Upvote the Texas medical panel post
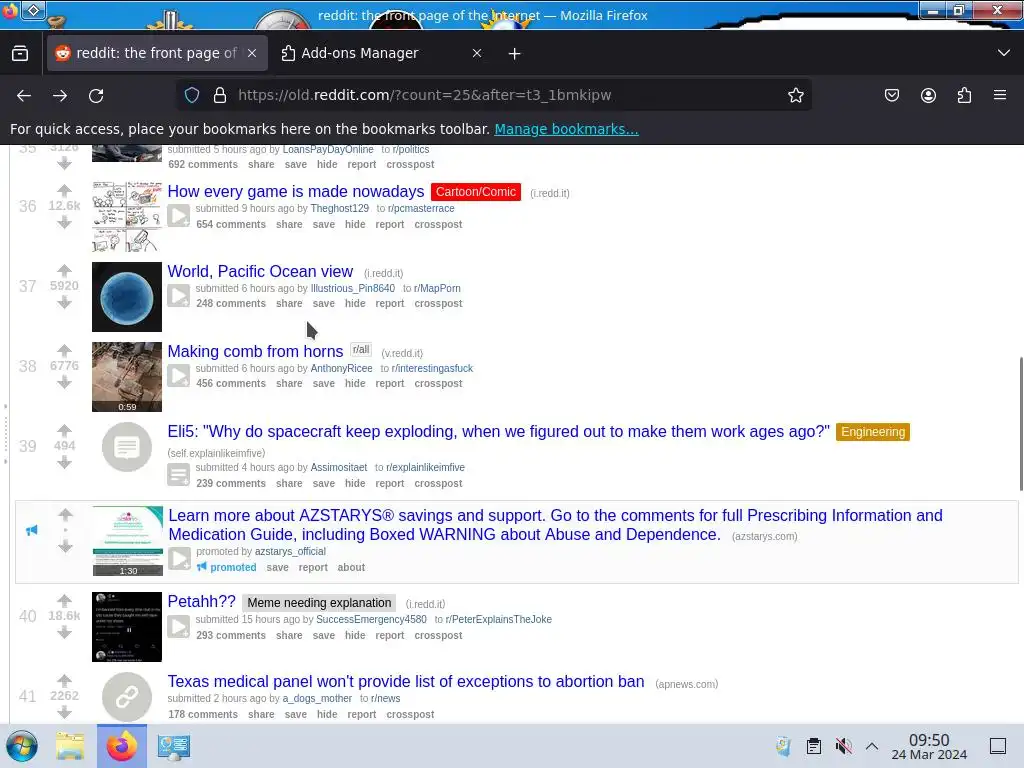This screenshot has height=768, width=1024. pos(64,680)
